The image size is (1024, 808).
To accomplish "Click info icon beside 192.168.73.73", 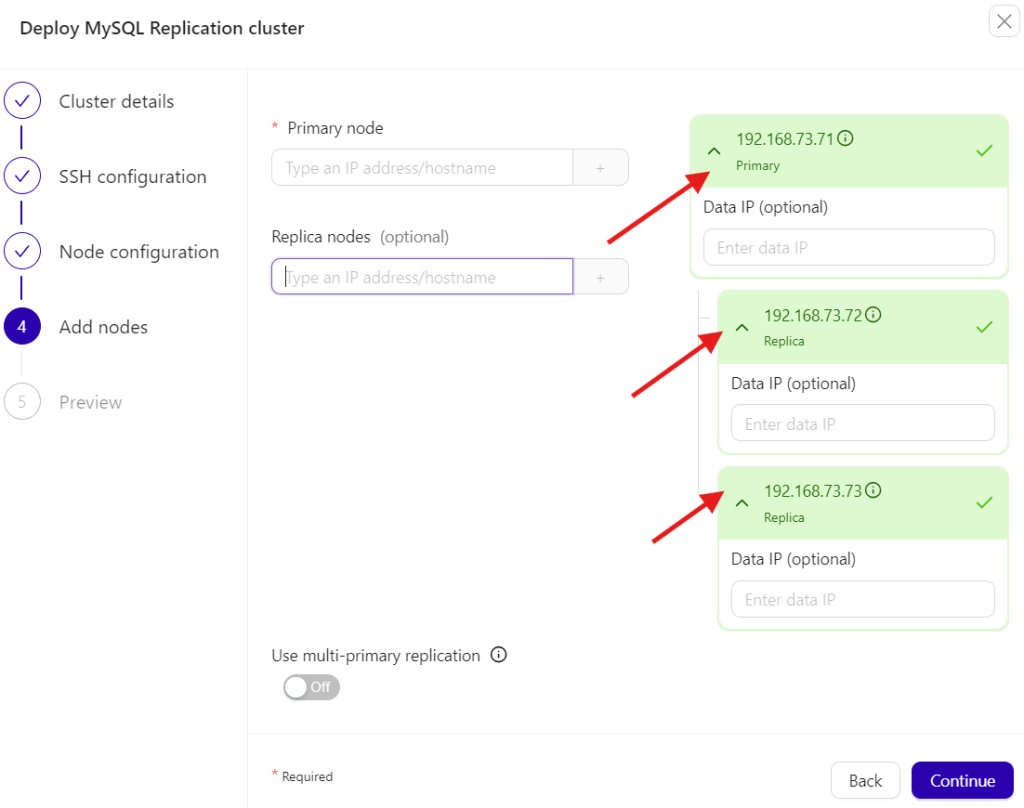I will point(873,491).
